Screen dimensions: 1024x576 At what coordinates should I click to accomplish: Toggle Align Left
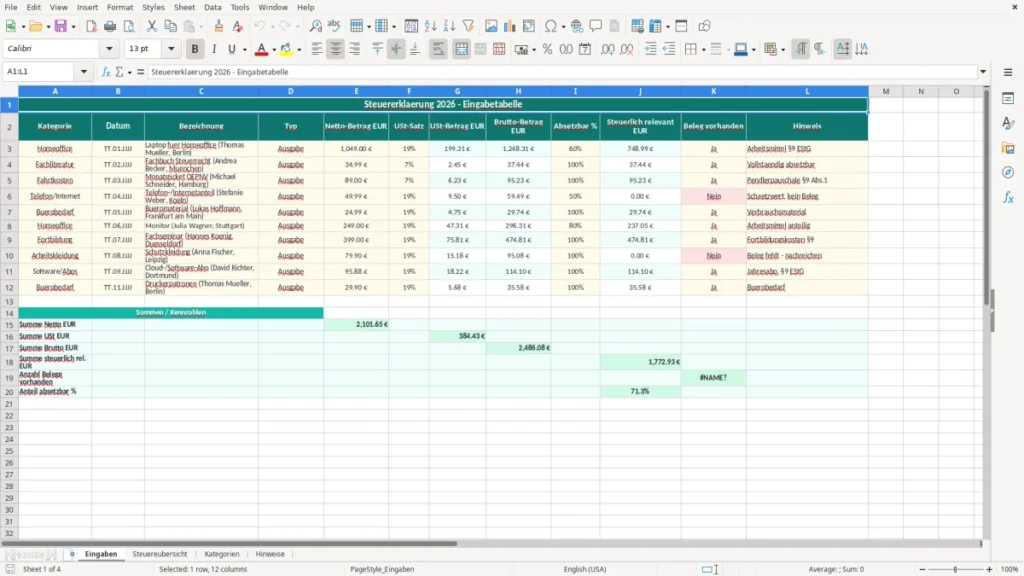317,49
